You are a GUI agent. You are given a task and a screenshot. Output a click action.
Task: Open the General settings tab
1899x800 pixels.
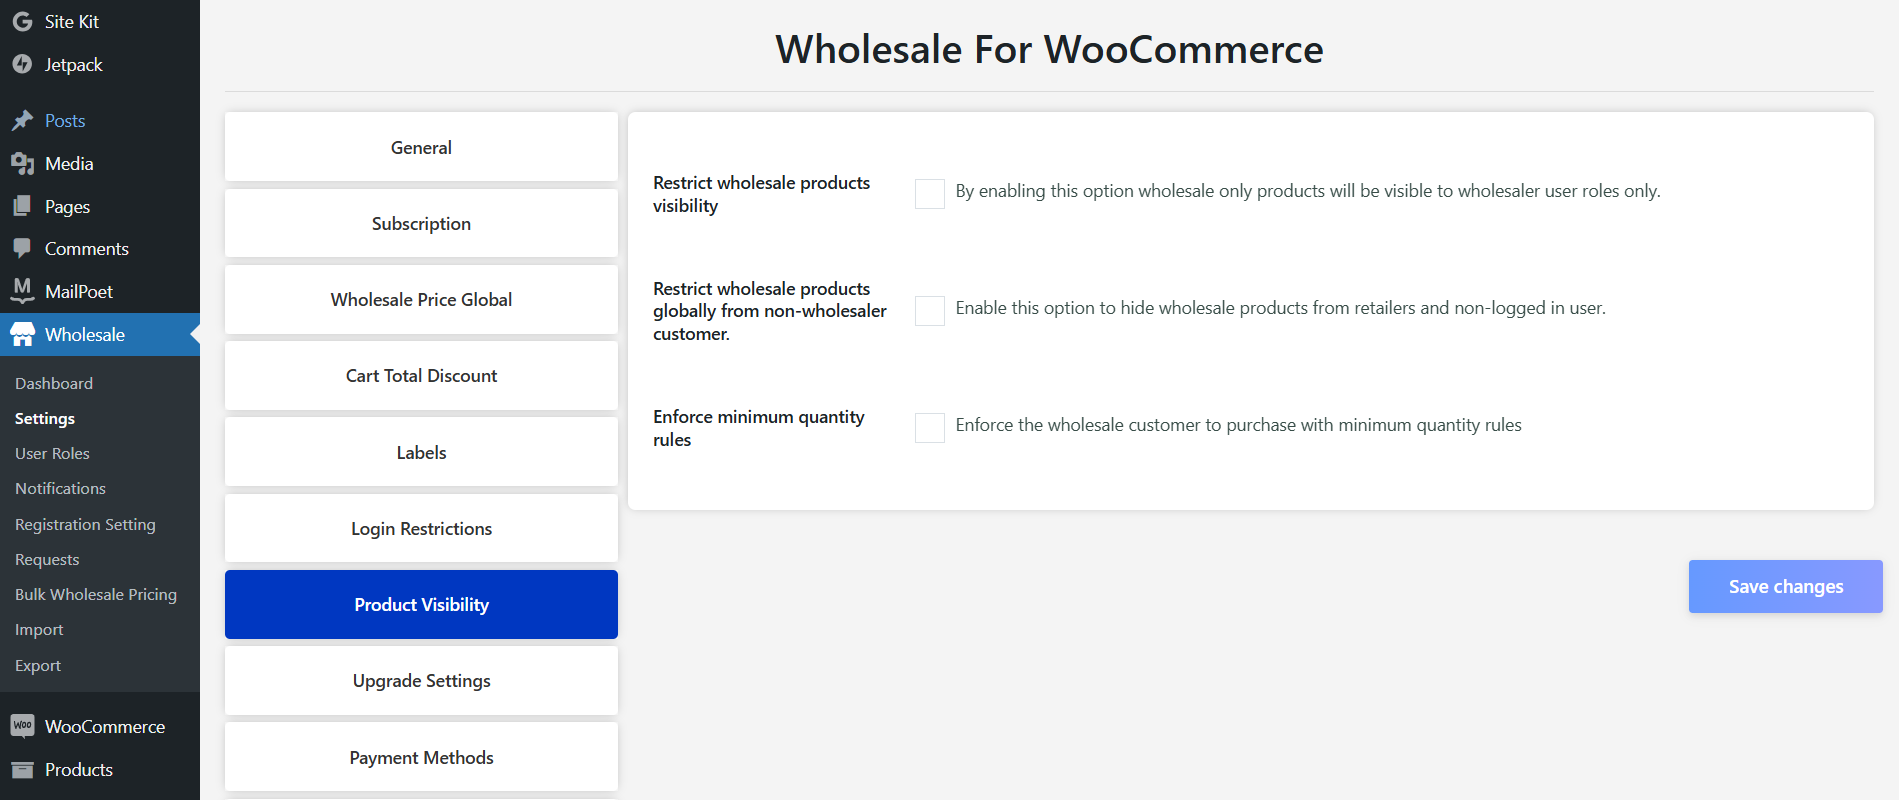[420, 147]
